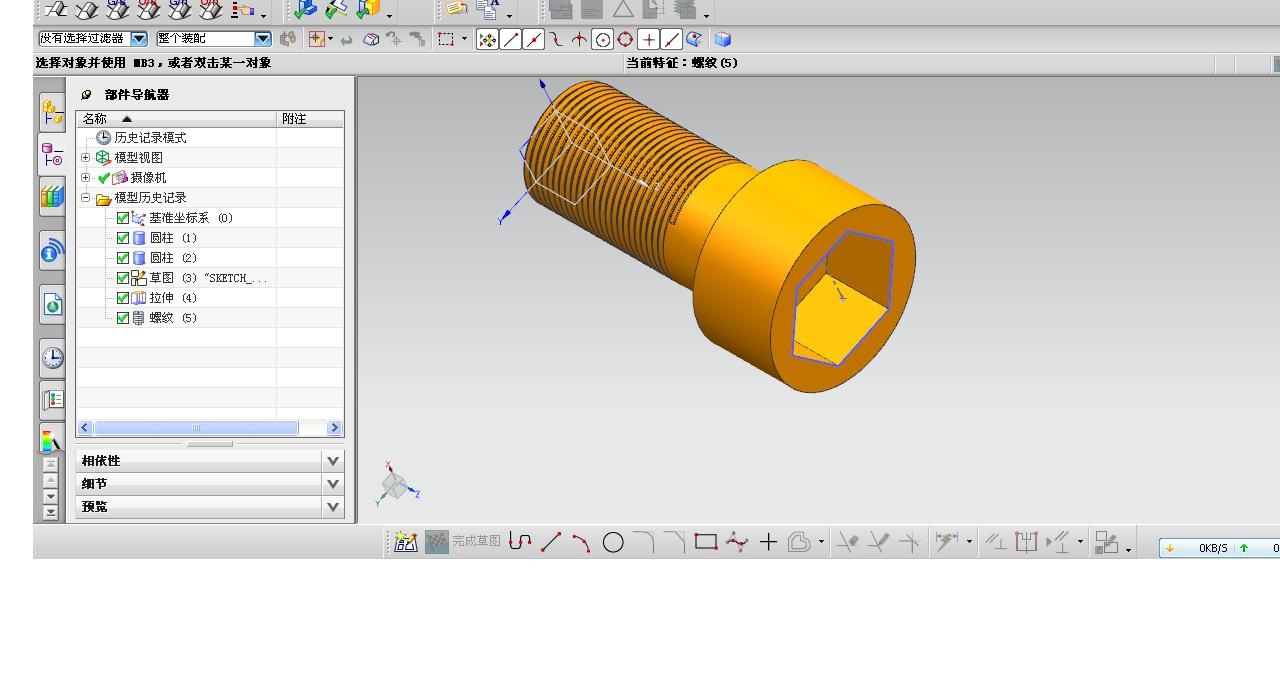The image size is (1280, 686).
Task: Select the sketch Chamfer tool
Action: 675,542
